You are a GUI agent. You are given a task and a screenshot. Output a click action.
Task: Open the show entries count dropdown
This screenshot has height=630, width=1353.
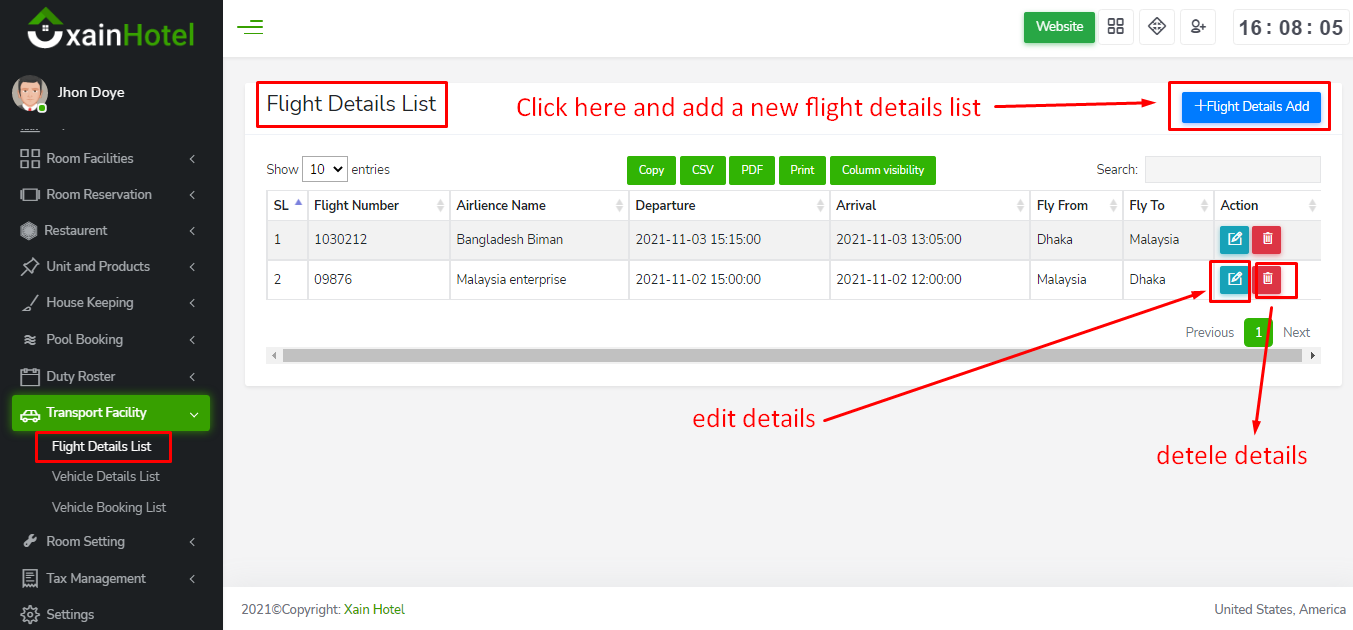[324, 170]
